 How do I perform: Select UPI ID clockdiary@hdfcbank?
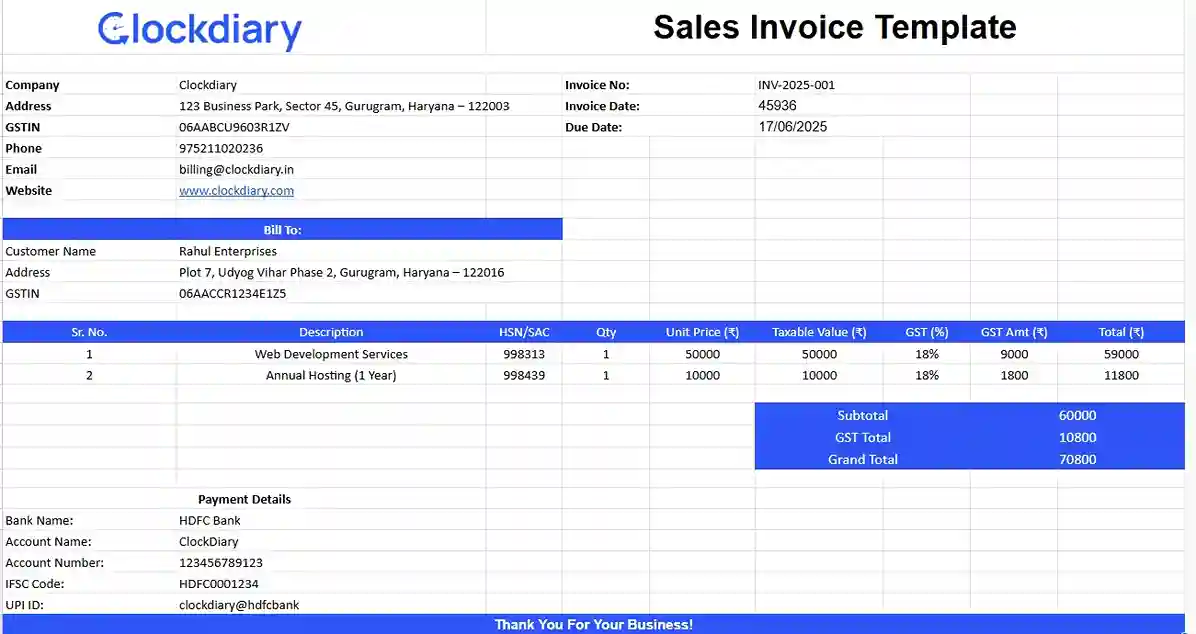pyautogui.click(x=239, y=605)
